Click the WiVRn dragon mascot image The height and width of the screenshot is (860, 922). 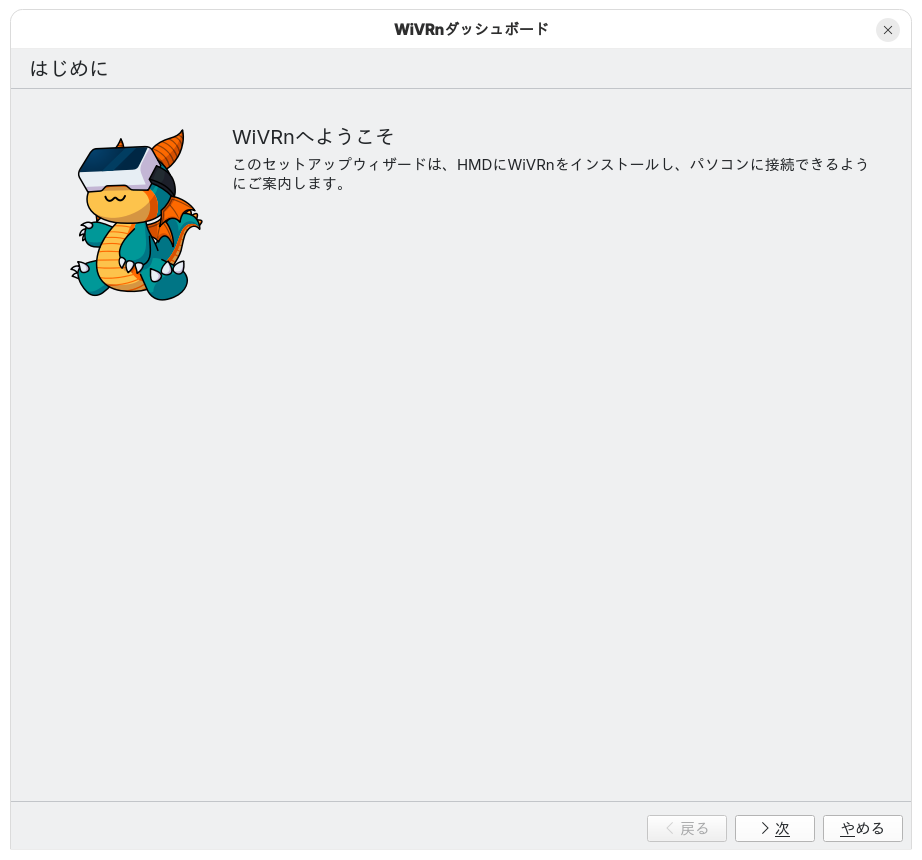point(136,215)
